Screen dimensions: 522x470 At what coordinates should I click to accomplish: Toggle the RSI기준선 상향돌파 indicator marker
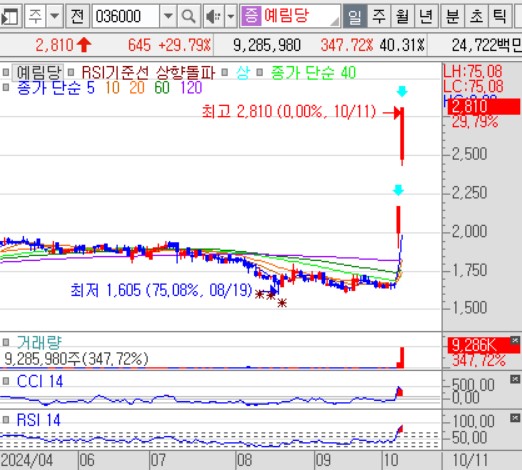[x=70, y=72]
